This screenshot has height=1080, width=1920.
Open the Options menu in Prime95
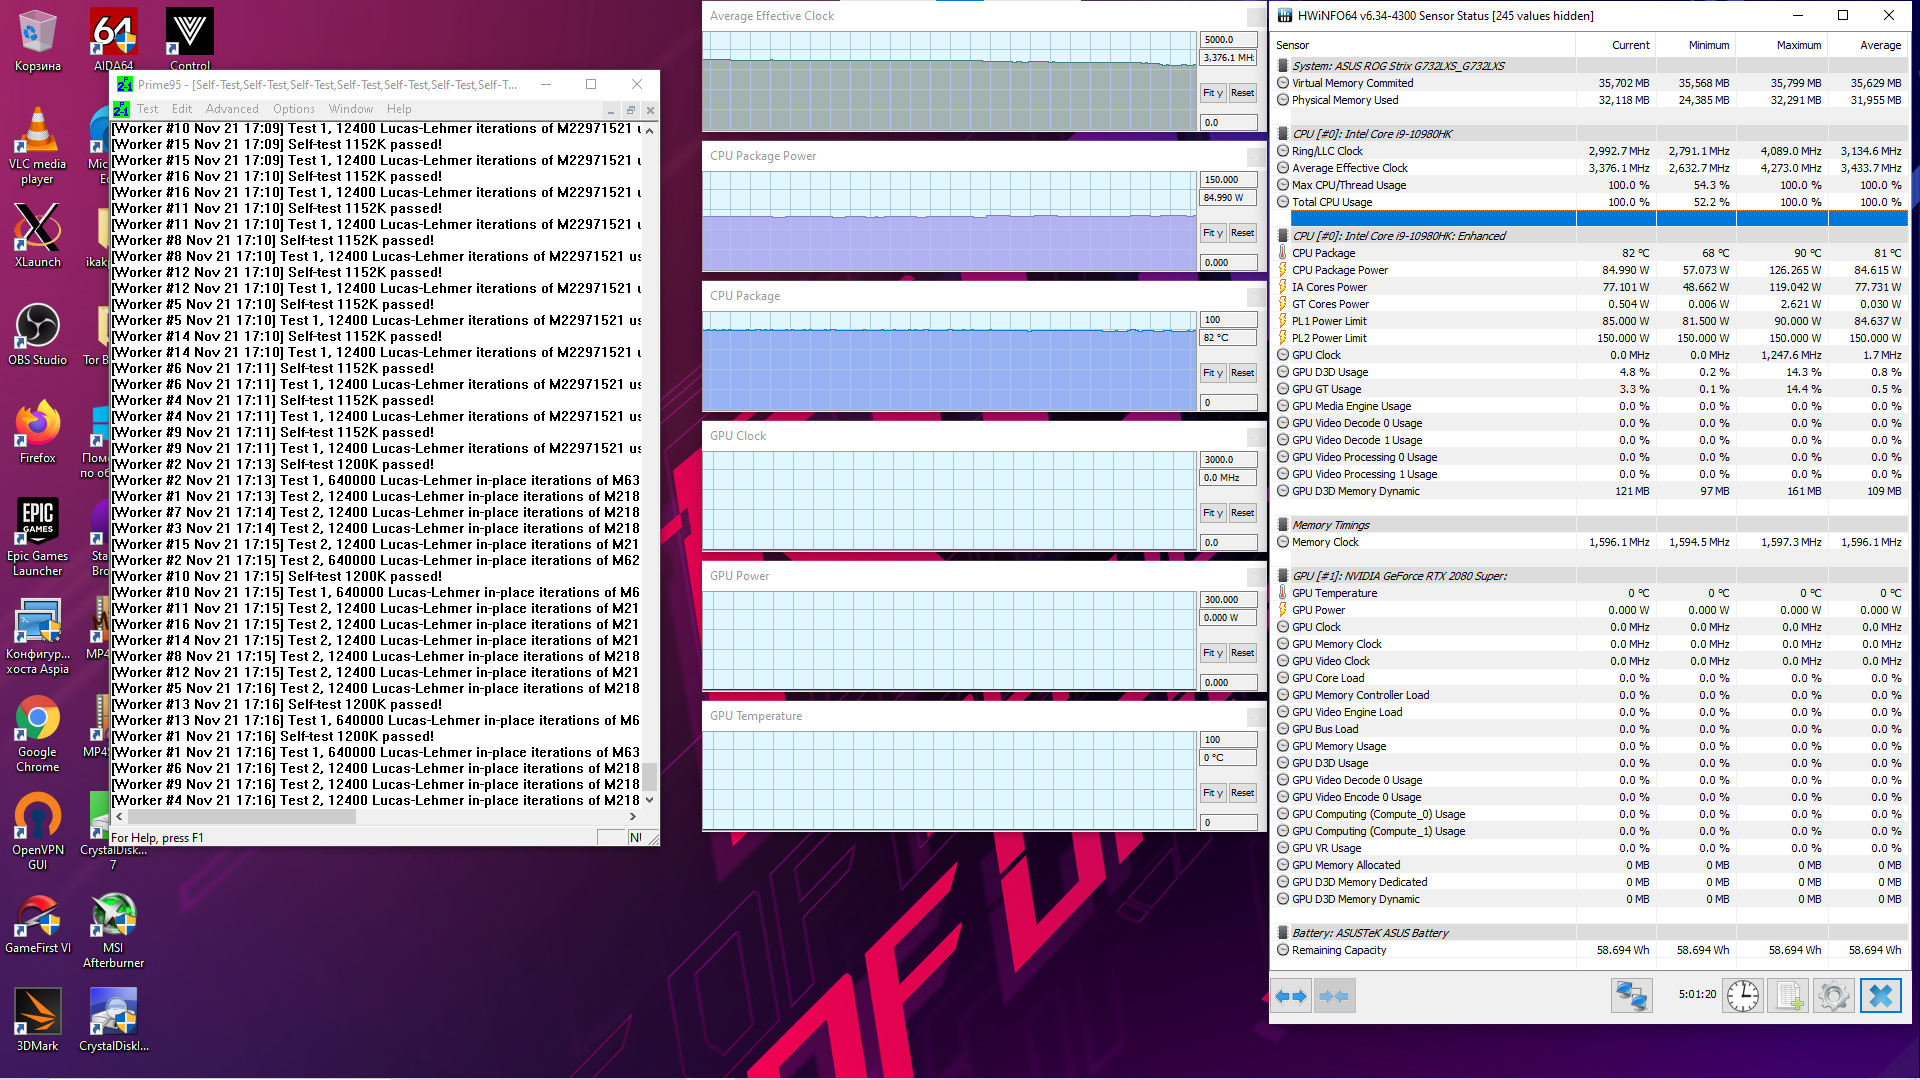(294, 109)
